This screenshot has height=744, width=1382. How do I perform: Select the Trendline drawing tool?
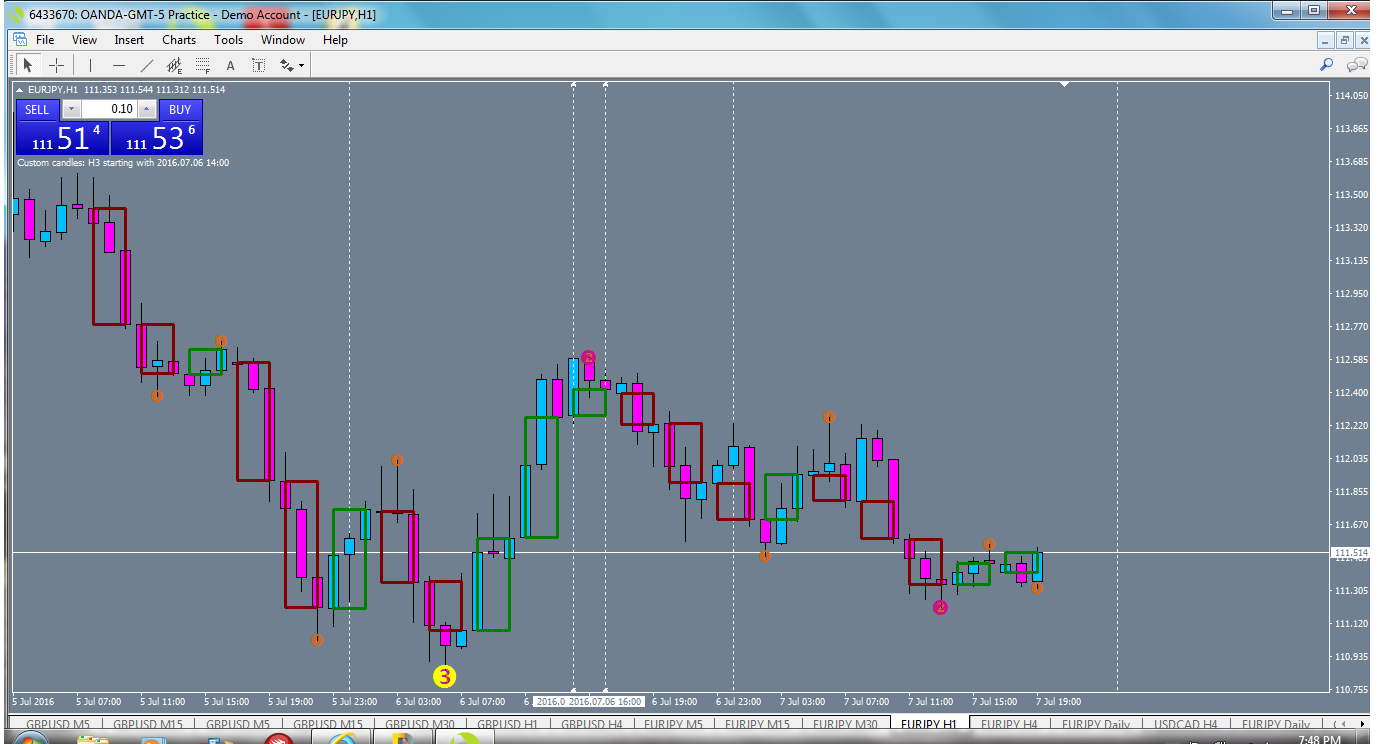click(x=146, y=64)
